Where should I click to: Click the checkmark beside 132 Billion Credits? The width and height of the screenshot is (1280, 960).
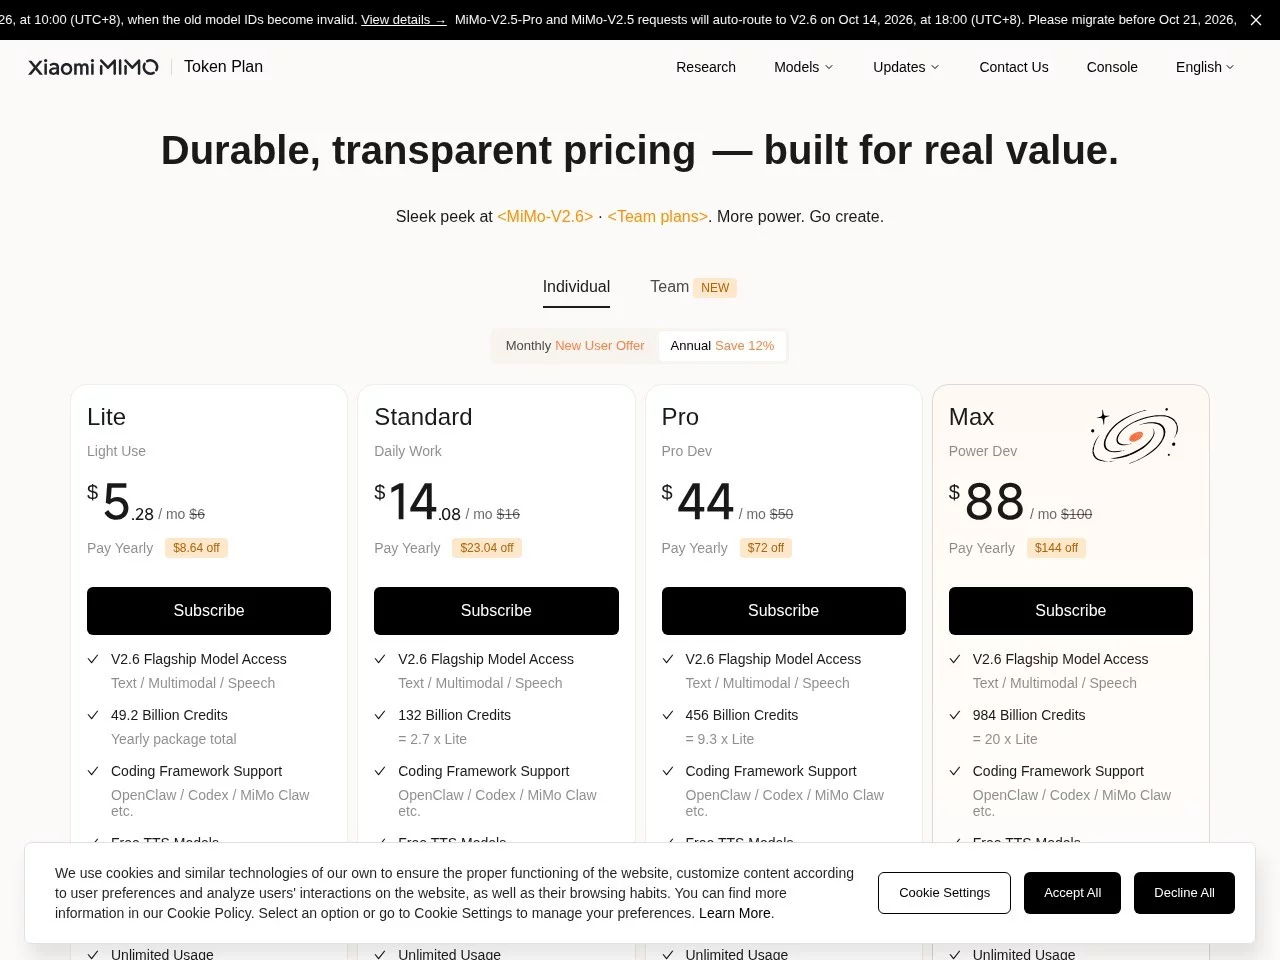tap(380, 715)
